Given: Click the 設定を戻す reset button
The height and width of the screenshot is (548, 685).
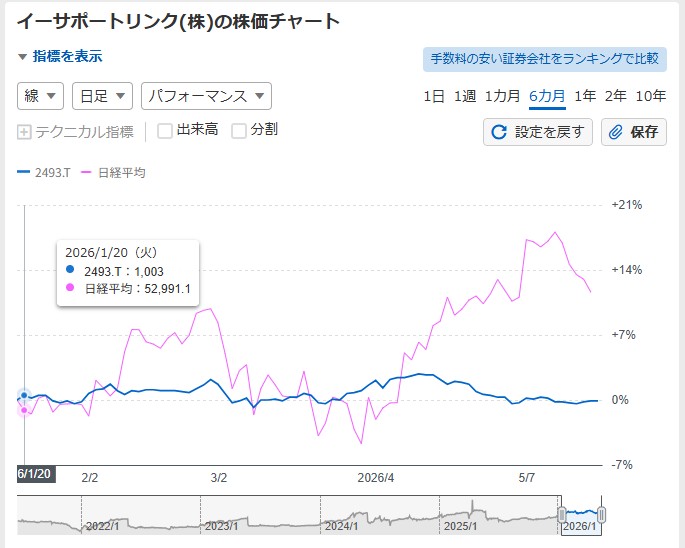Looking at the screenshot, I should (x=538, y=132).
